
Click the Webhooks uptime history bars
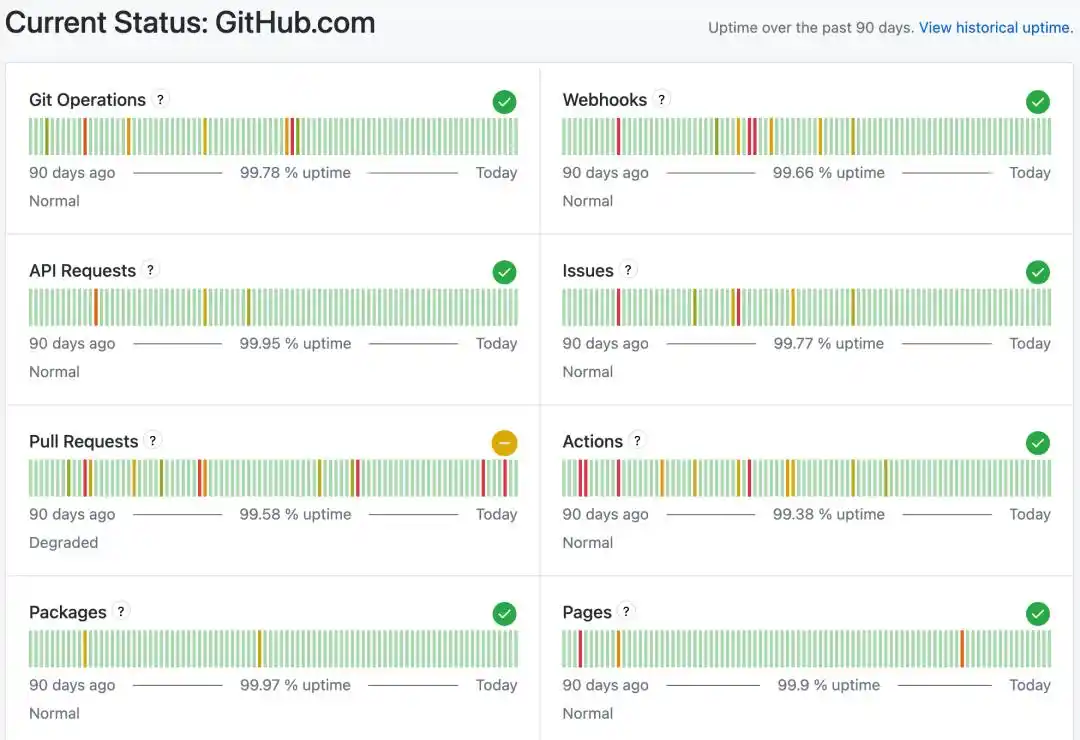(806, 136)
